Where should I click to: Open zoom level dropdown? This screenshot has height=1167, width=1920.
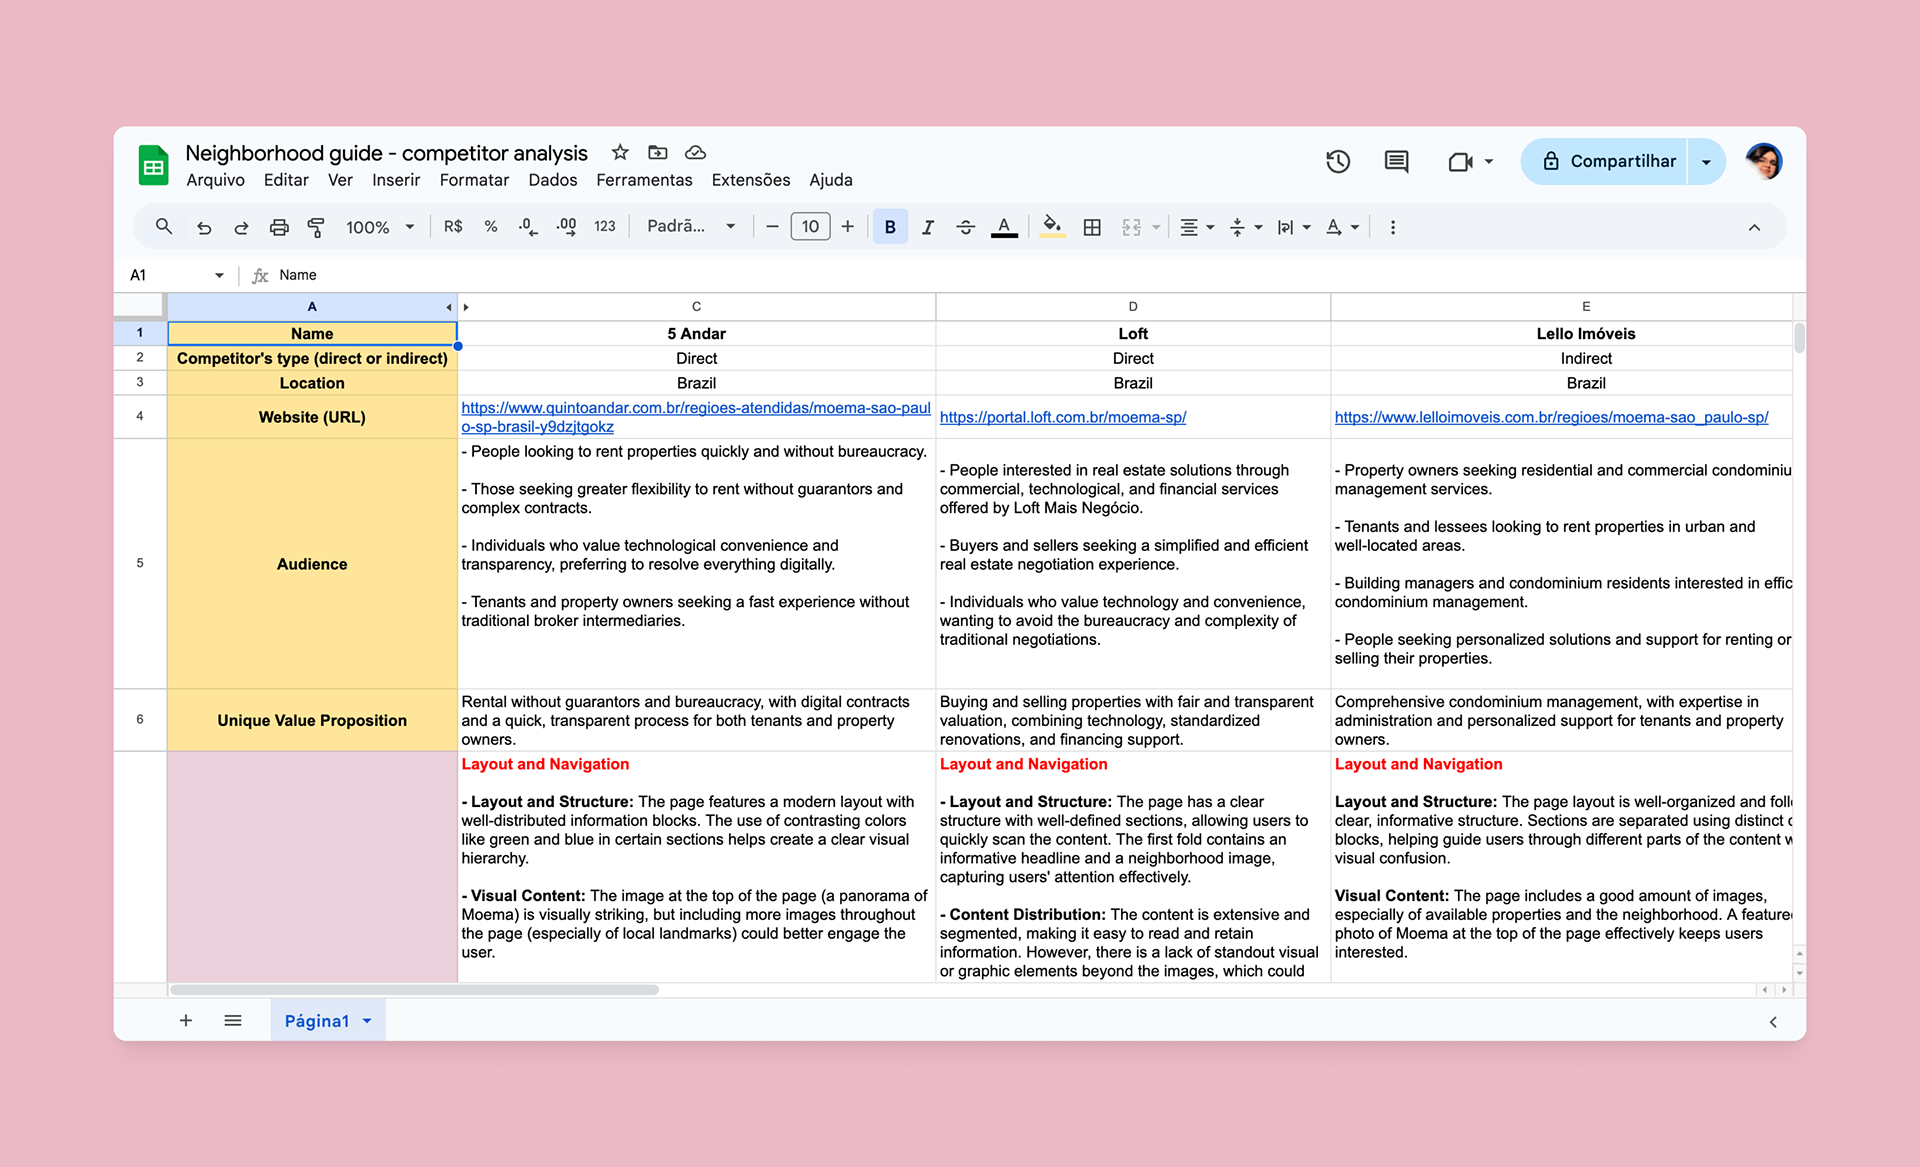pyautogui.click(x=380, y=227)
